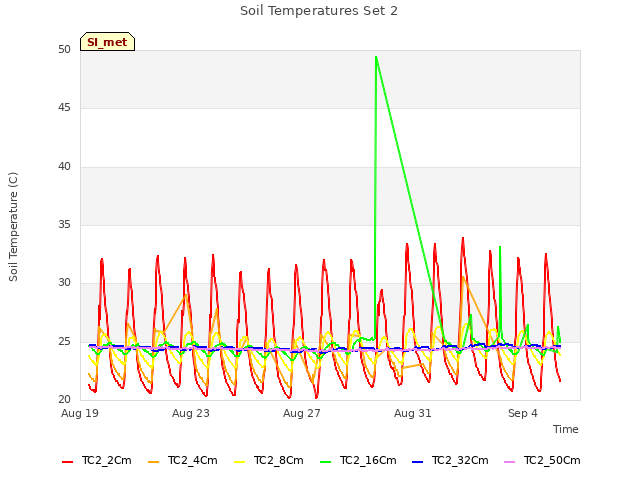
Task: Click the 40 y-axis tick label
Action: [64, 167]
